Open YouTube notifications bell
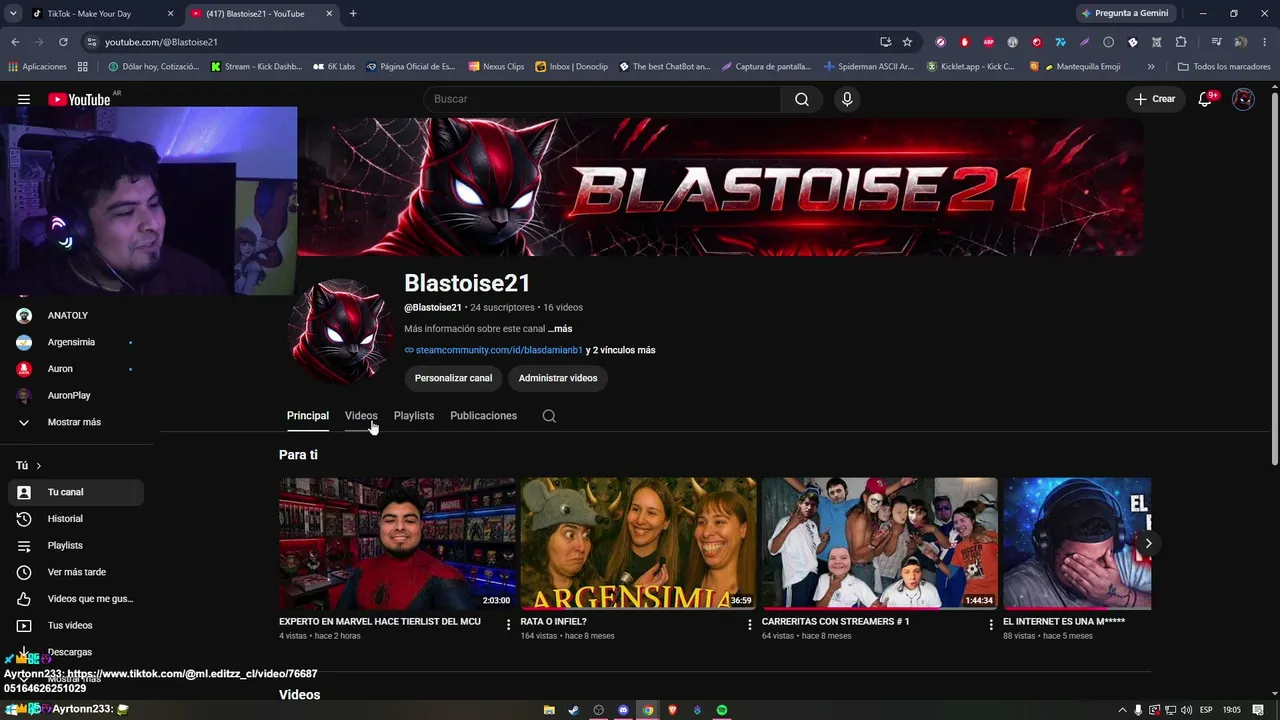This screenshot has height=720, width=1280. click(1206, 99)
